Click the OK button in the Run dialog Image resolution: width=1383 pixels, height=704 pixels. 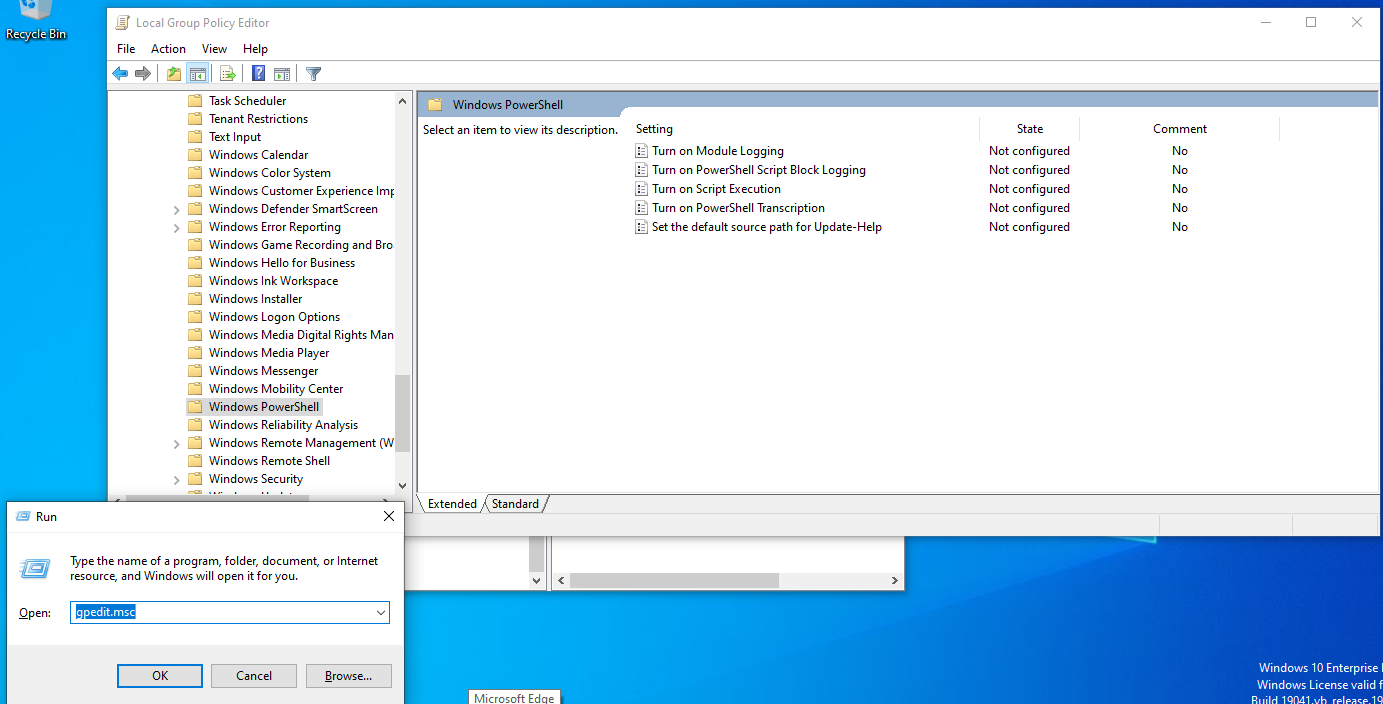(x=159, y=675)
